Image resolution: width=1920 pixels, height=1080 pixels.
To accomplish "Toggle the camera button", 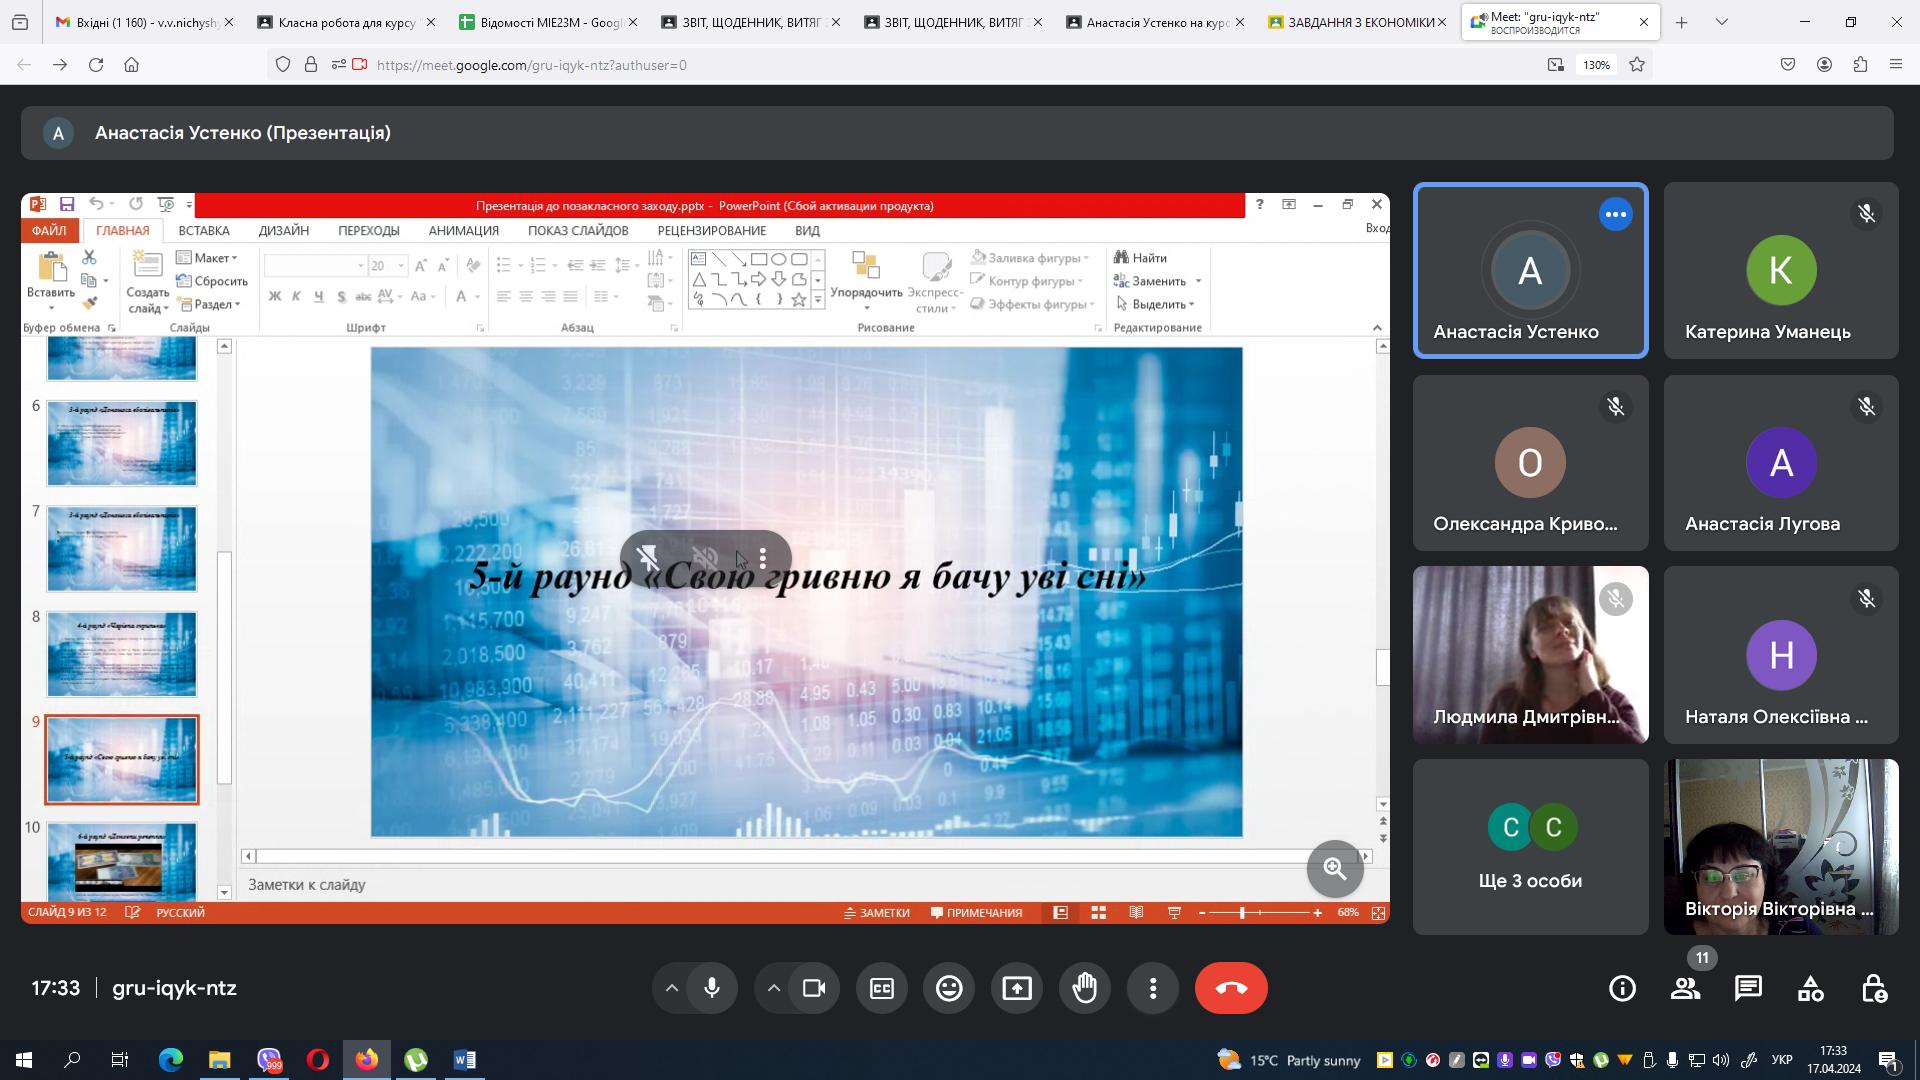I will [814, 988].
